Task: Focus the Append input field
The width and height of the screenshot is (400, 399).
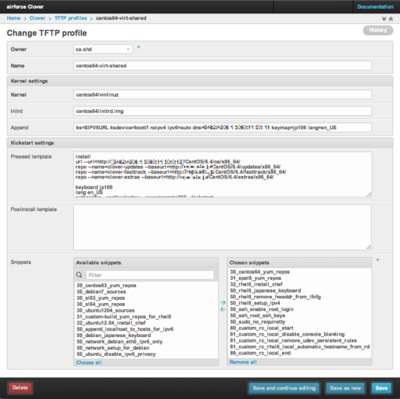Action: (222, 127)
